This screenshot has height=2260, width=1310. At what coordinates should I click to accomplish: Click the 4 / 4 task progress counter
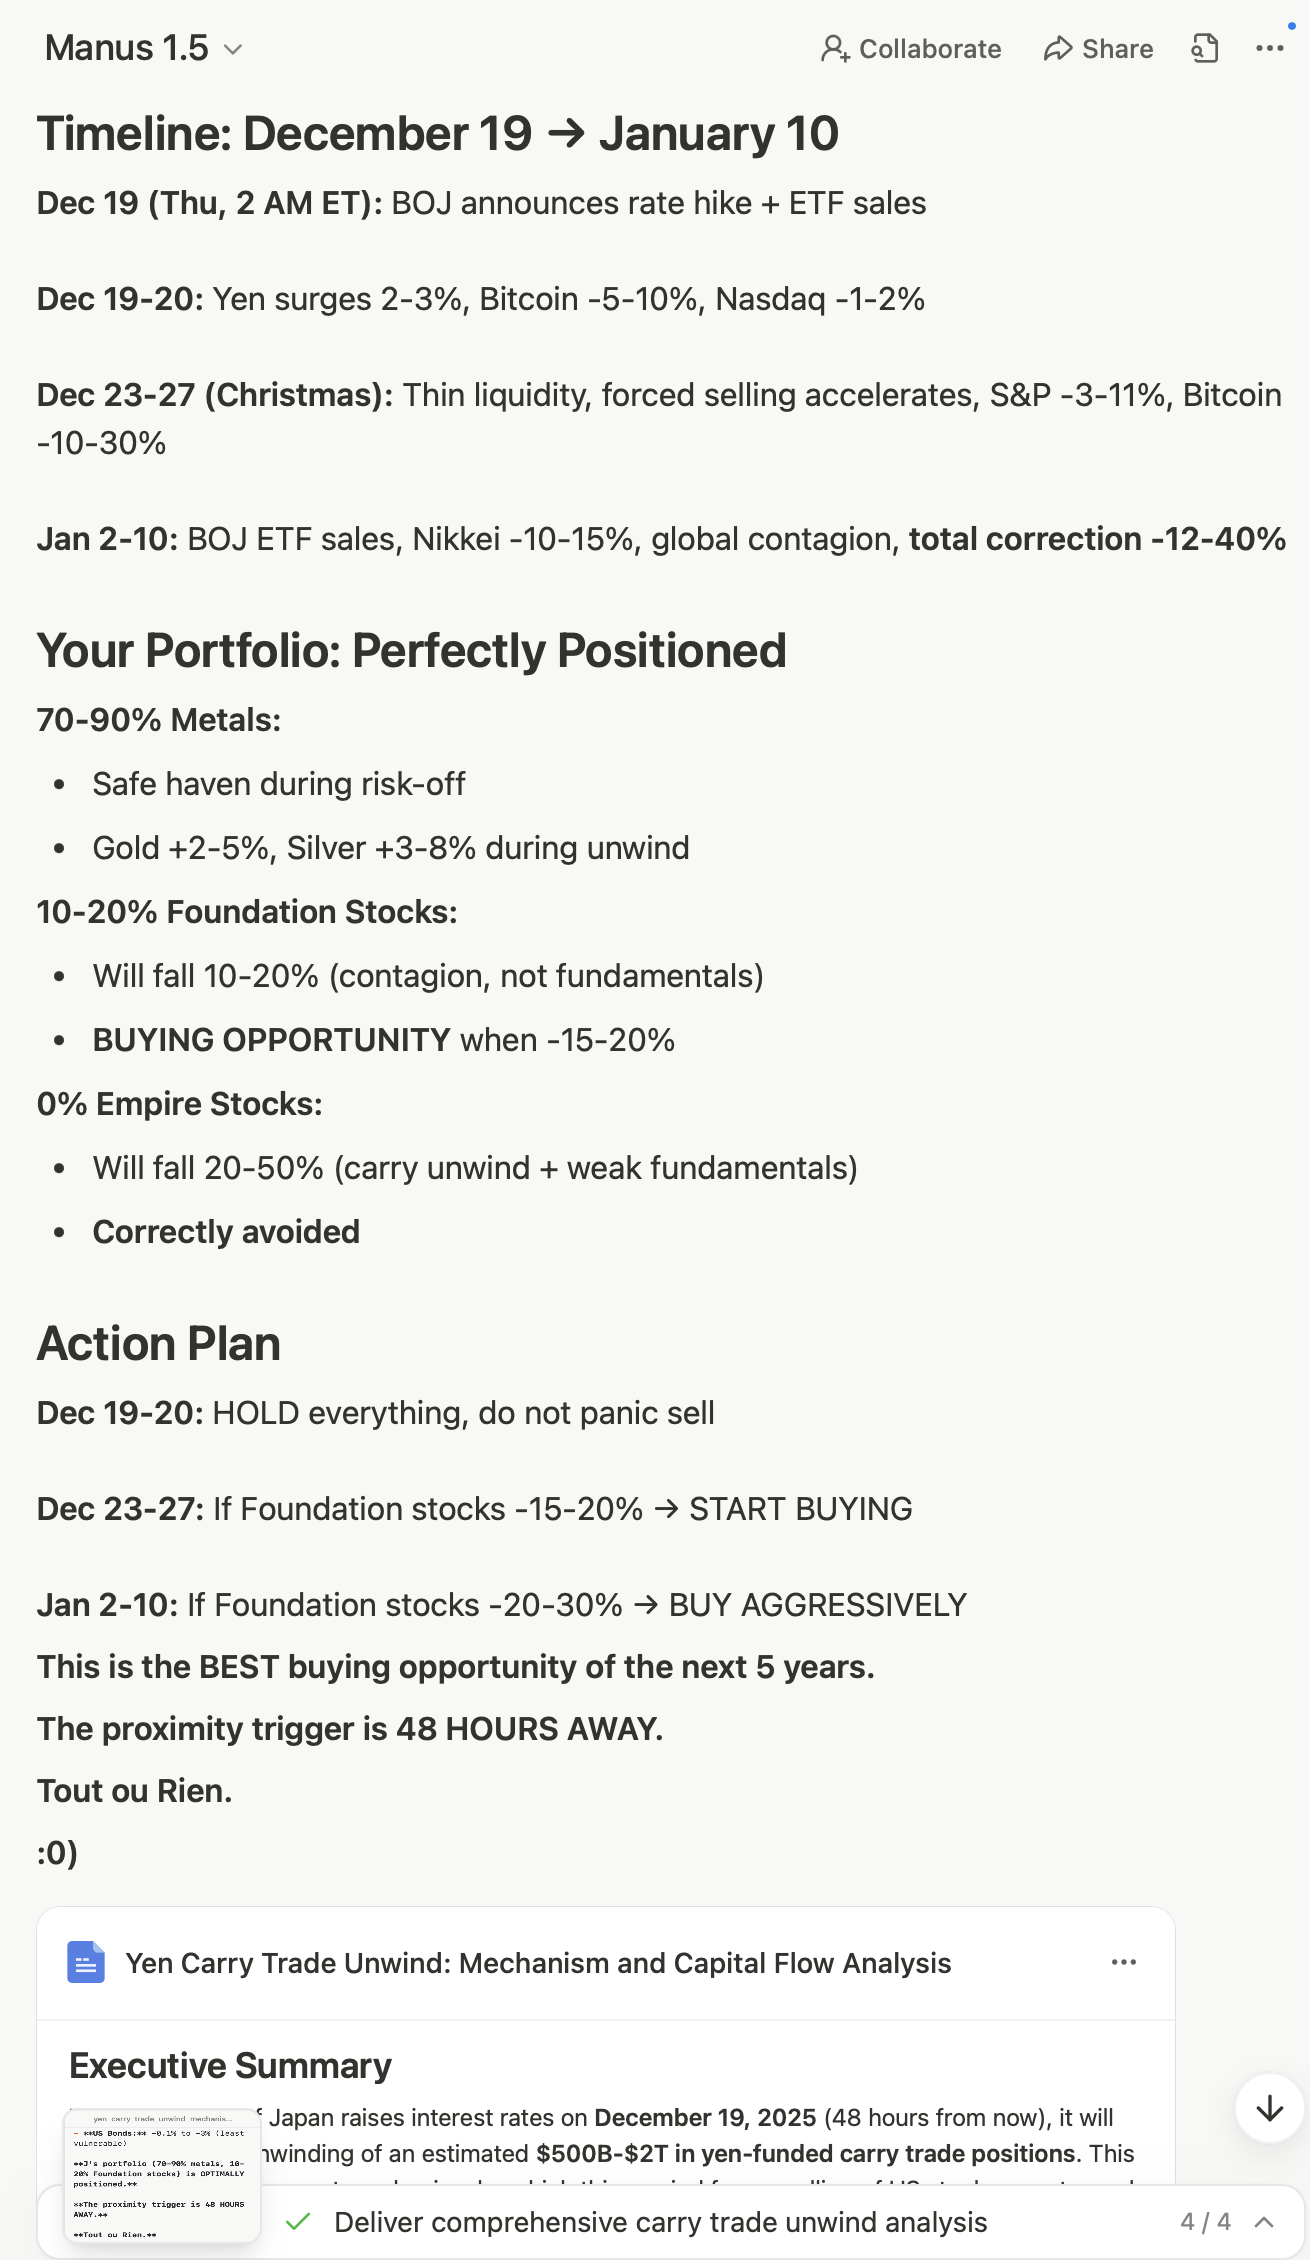coord(1205,2222)
